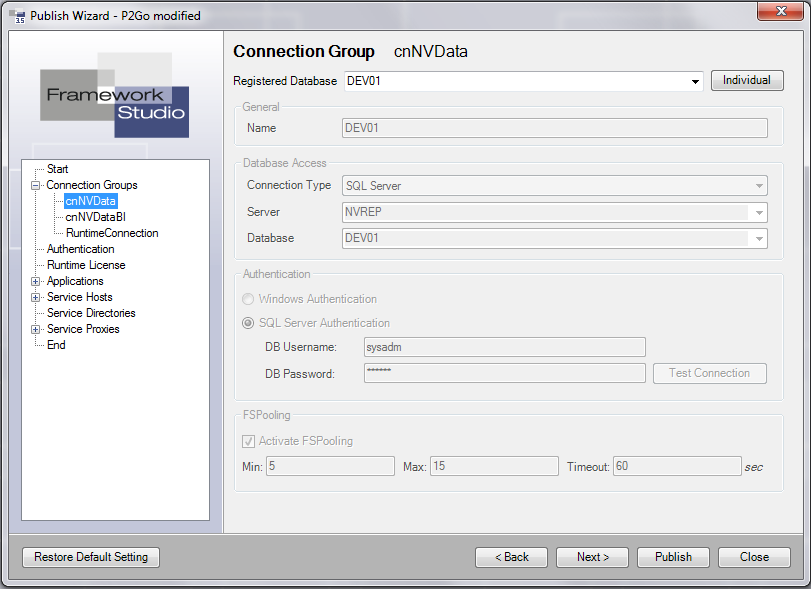811x589 pixels.
Task: Select cnNVDataBI in the tree
Action: click(x=96, y=217)
